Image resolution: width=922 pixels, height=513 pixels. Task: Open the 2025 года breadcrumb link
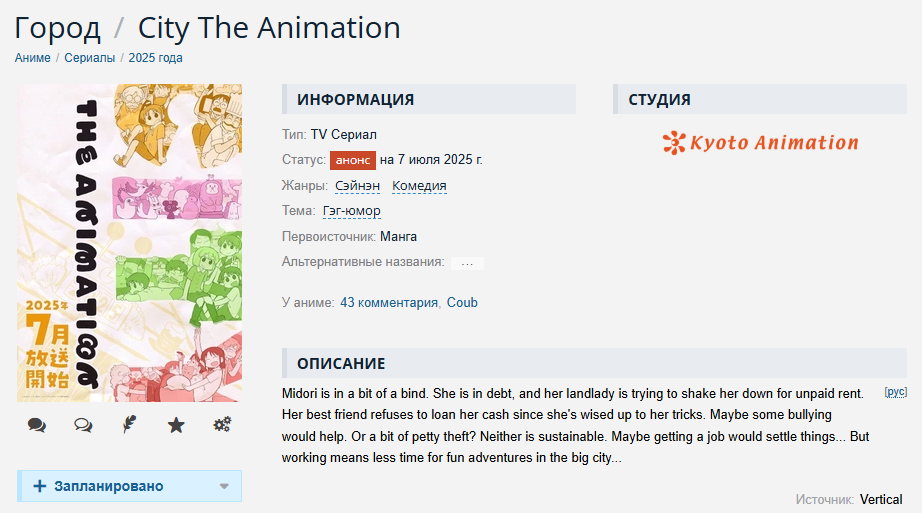(x=155, y=58)
